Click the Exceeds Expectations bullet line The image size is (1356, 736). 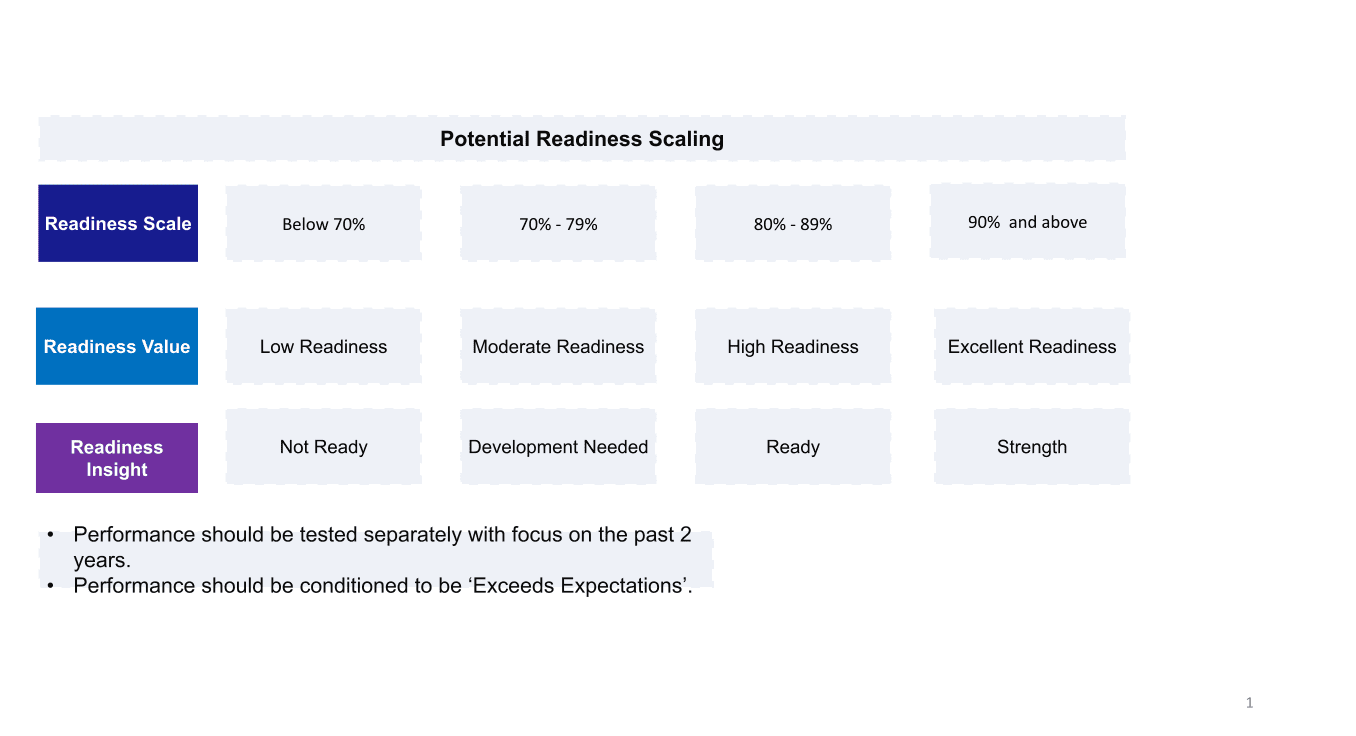383,586
